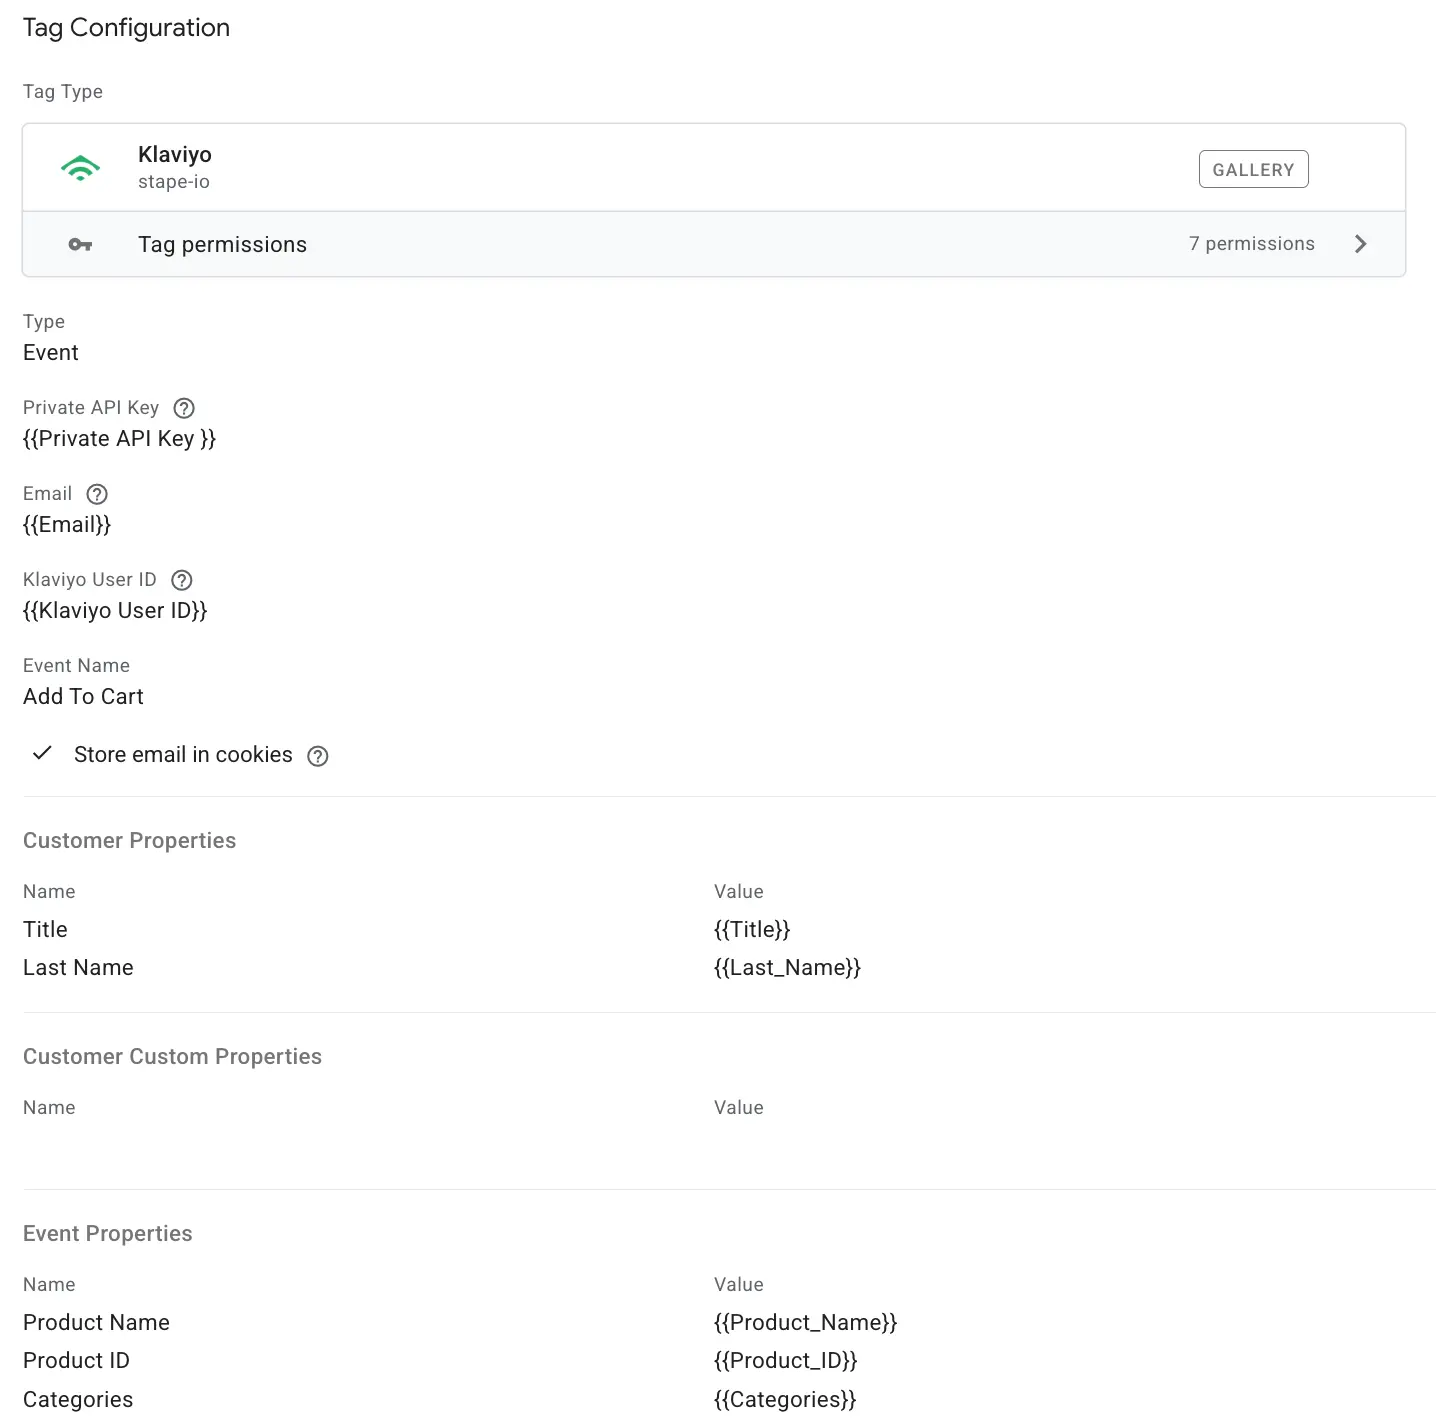
Task: Open the 7 permissions details via chevron
Action: 1360,244
